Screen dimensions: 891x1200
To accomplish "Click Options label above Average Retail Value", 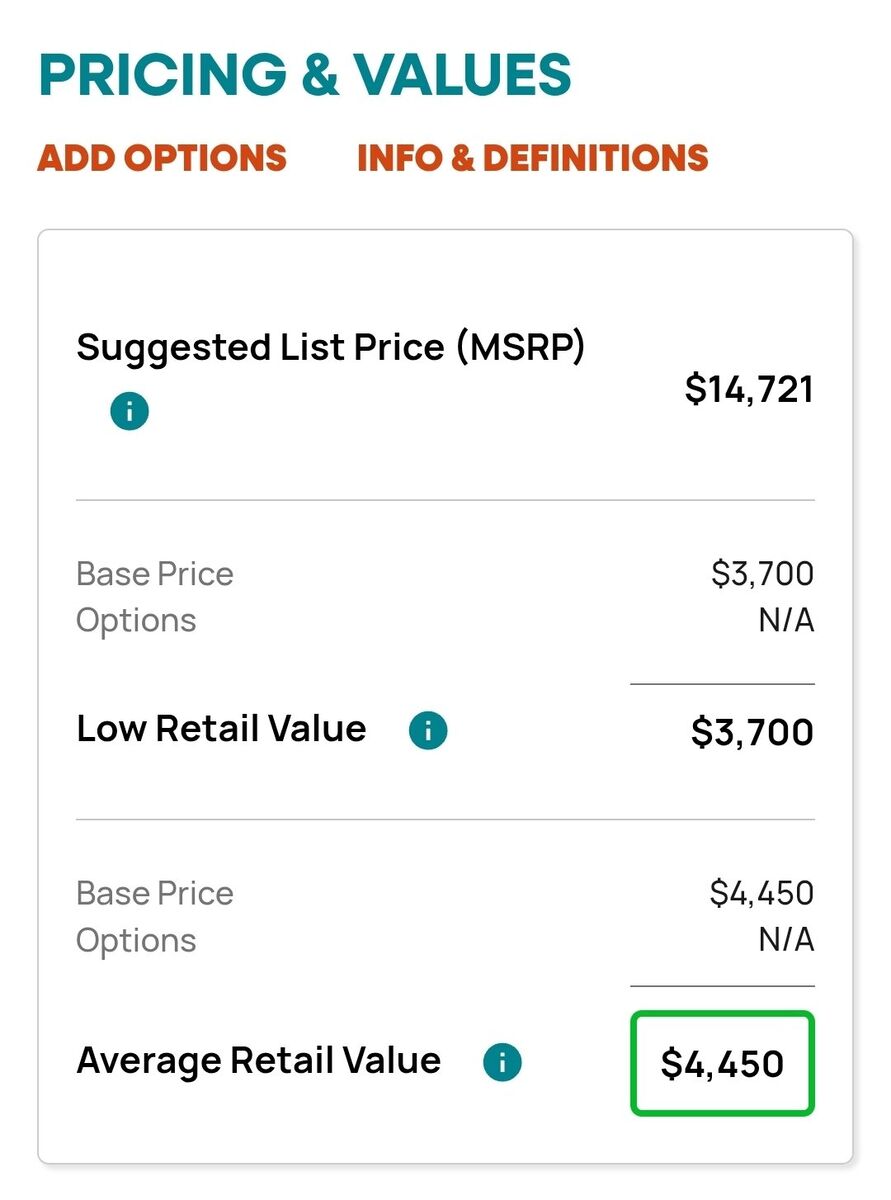I will point(136,940).
